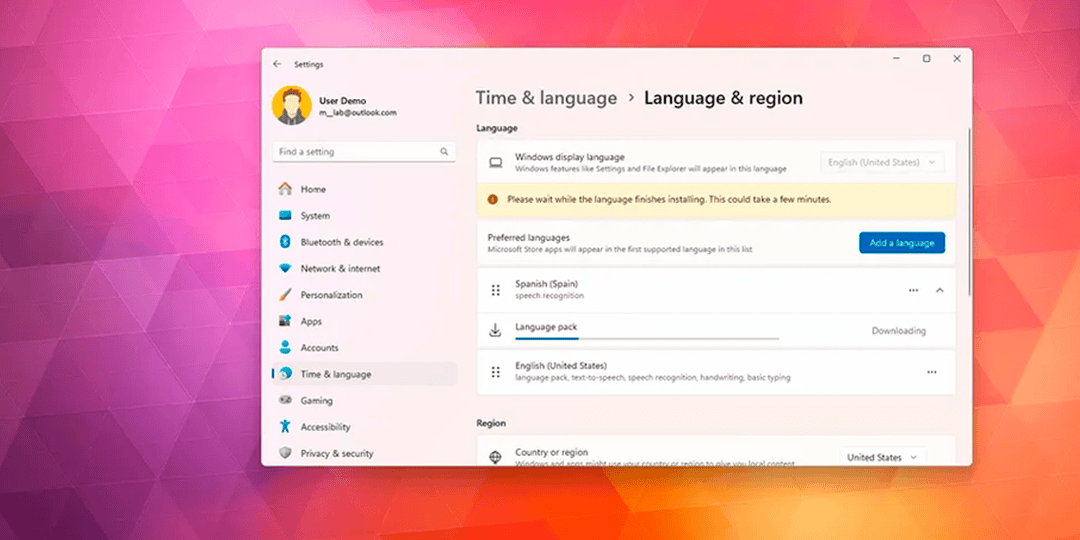Screen dimensions: 1080x540
Task: Navigate to Time & language breadcrumb
Action: point(546,98)
